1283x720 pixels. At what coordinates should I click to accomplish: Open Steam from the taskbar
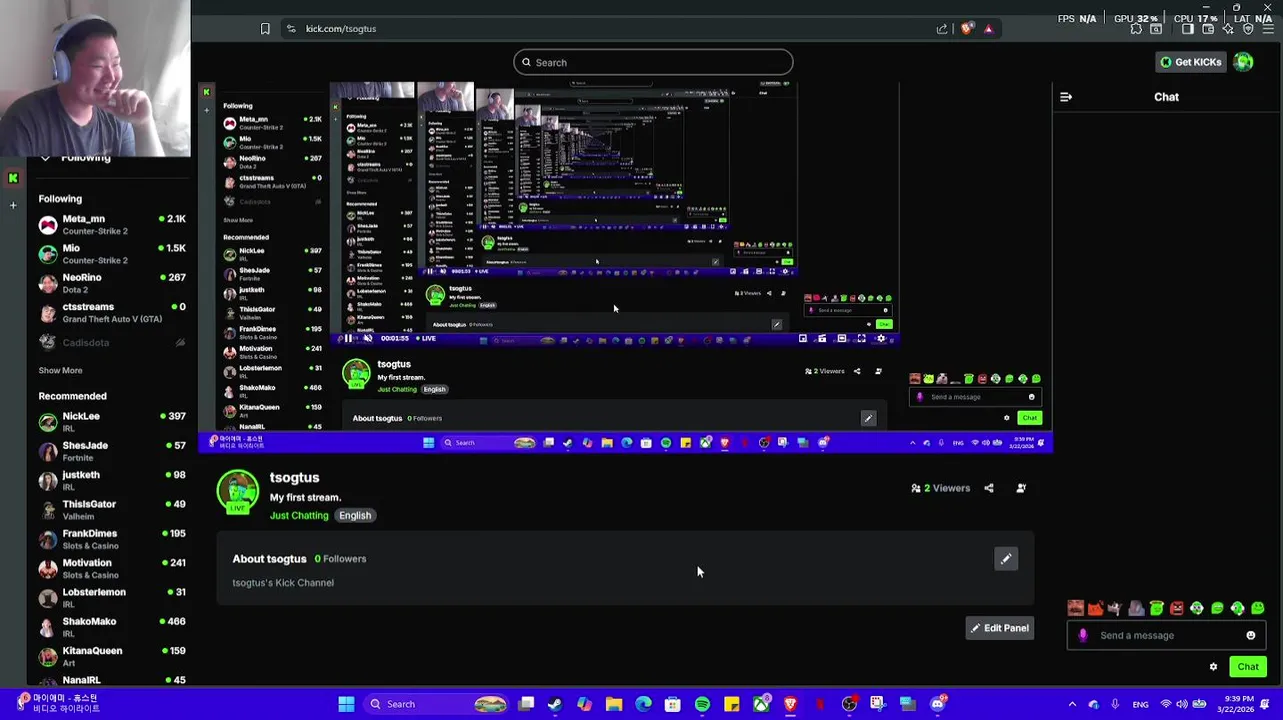pyautogui.click(x=555, y=704)
